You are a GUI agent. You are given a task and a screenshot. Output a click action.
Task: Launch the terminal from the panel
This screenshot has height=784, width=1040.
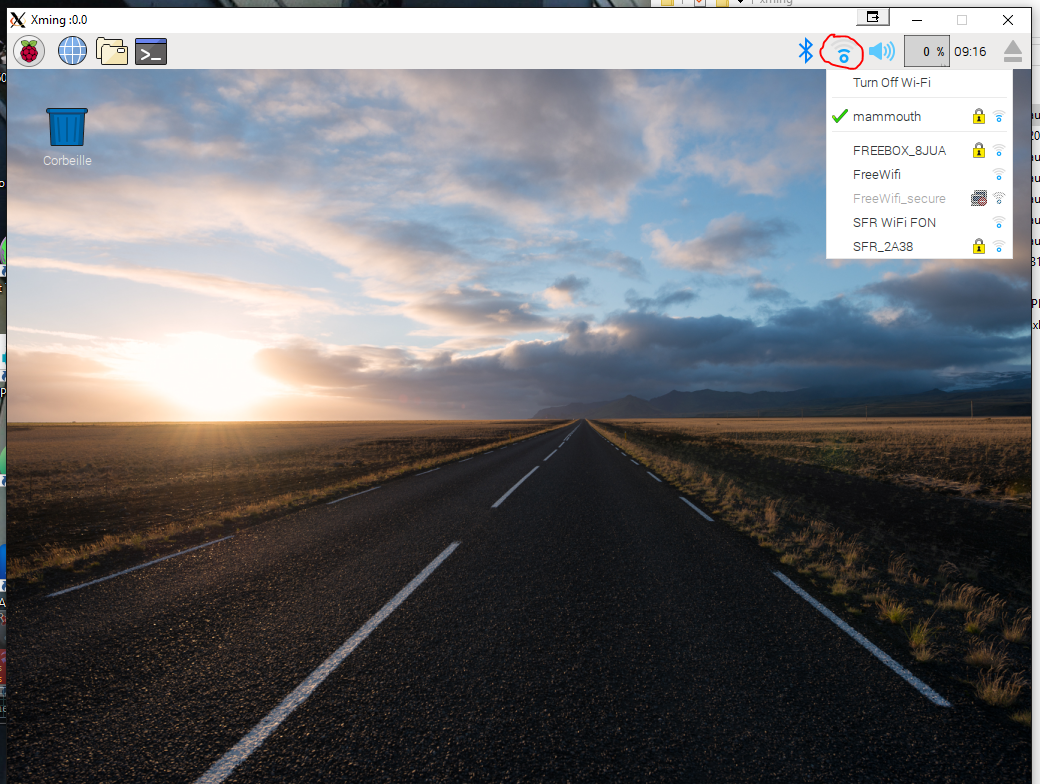click(151, 51)
